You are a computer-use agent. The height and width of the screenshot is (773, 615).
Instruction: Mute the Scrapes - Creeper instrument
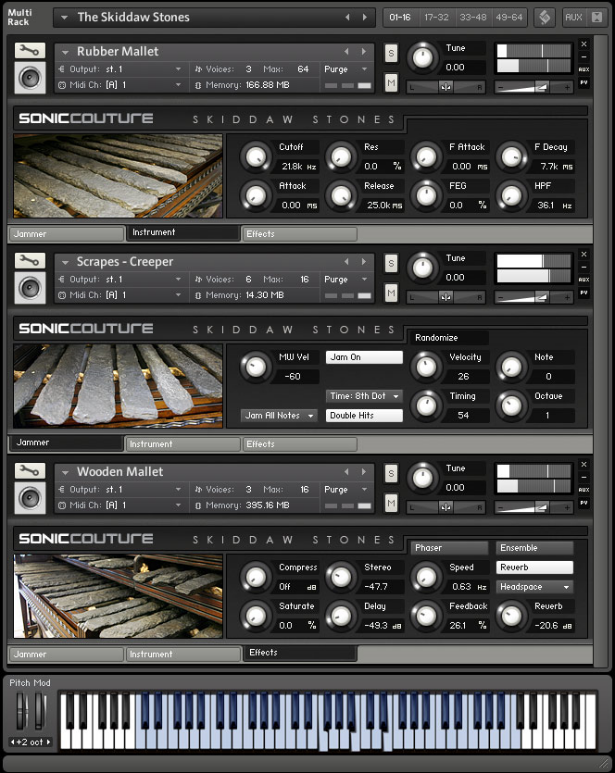391,293
